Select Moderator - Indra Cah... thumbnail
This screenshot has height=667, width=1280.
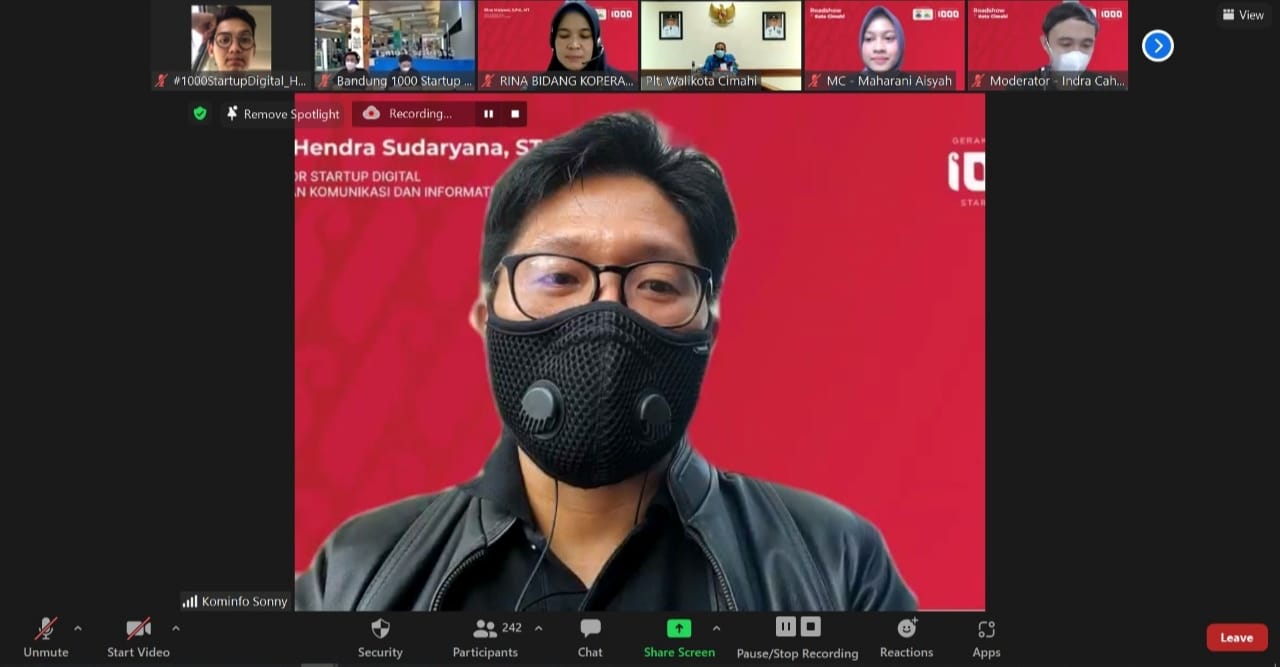1047,46
